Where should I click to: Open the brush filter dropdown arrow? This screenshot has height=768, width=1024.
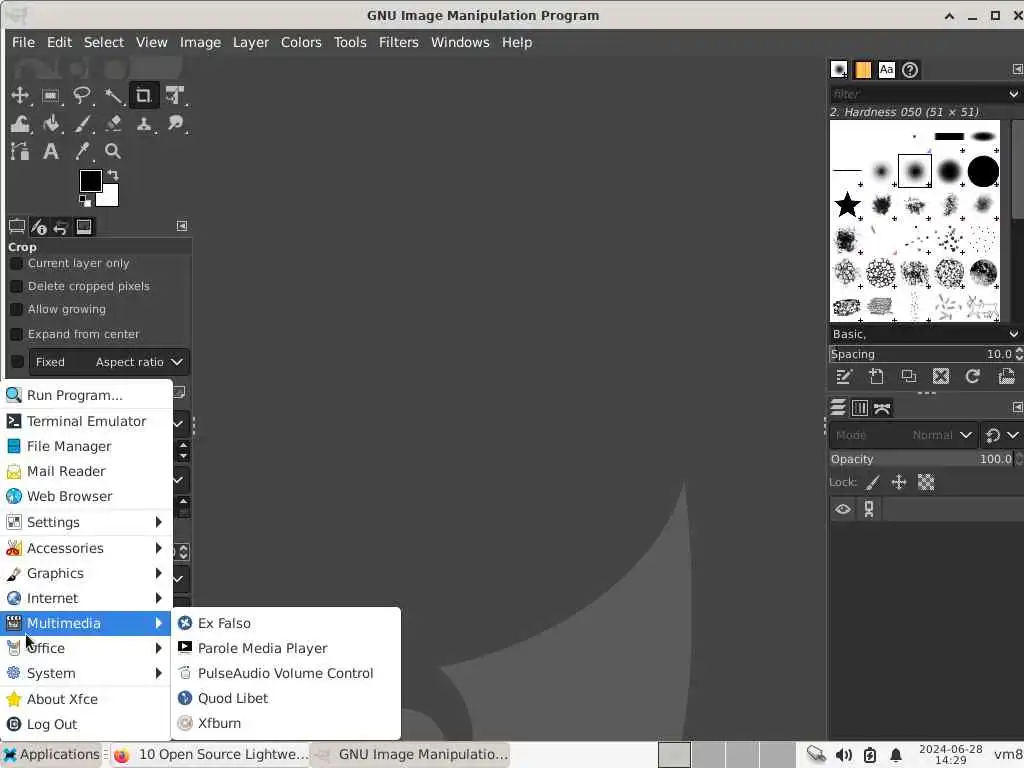click(1013, 94)
